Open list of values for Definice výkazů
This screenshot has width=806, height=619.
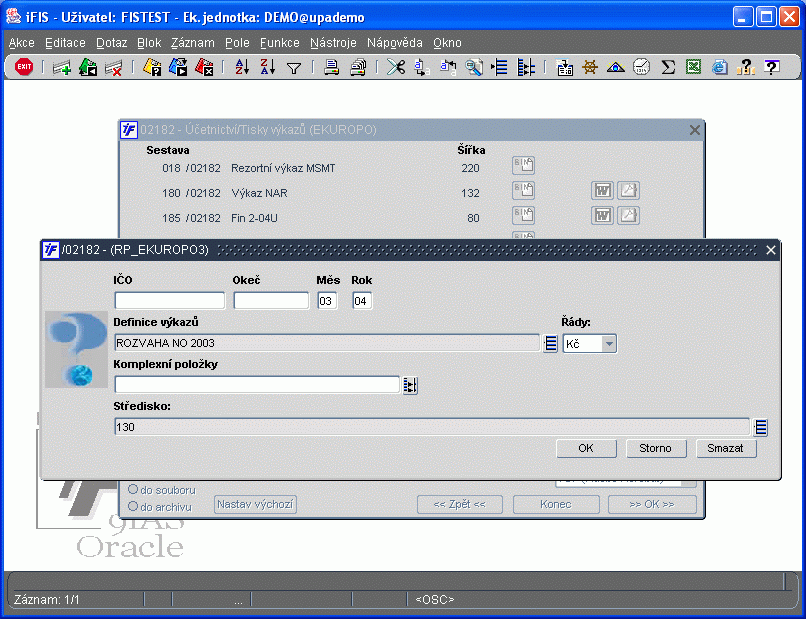click(x=550, y=343)
